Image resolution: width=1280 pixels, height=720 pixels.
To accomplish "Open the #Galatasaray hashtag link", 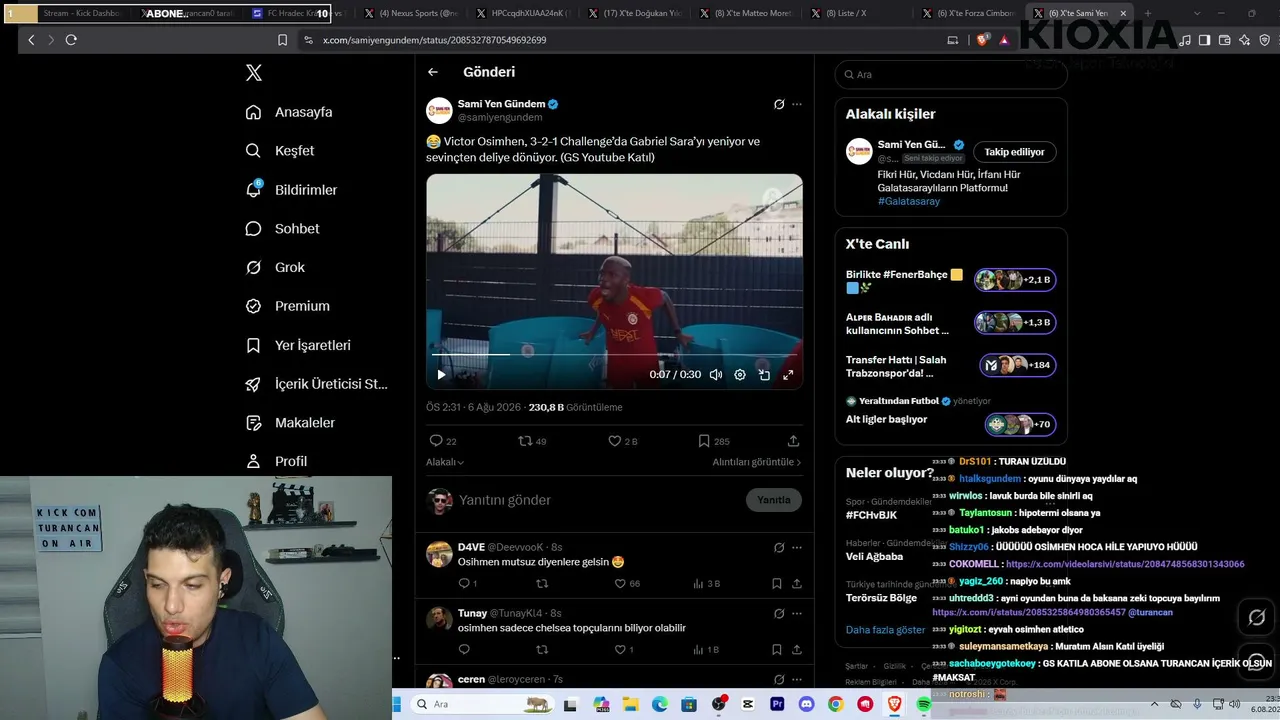I will point(909,201).
